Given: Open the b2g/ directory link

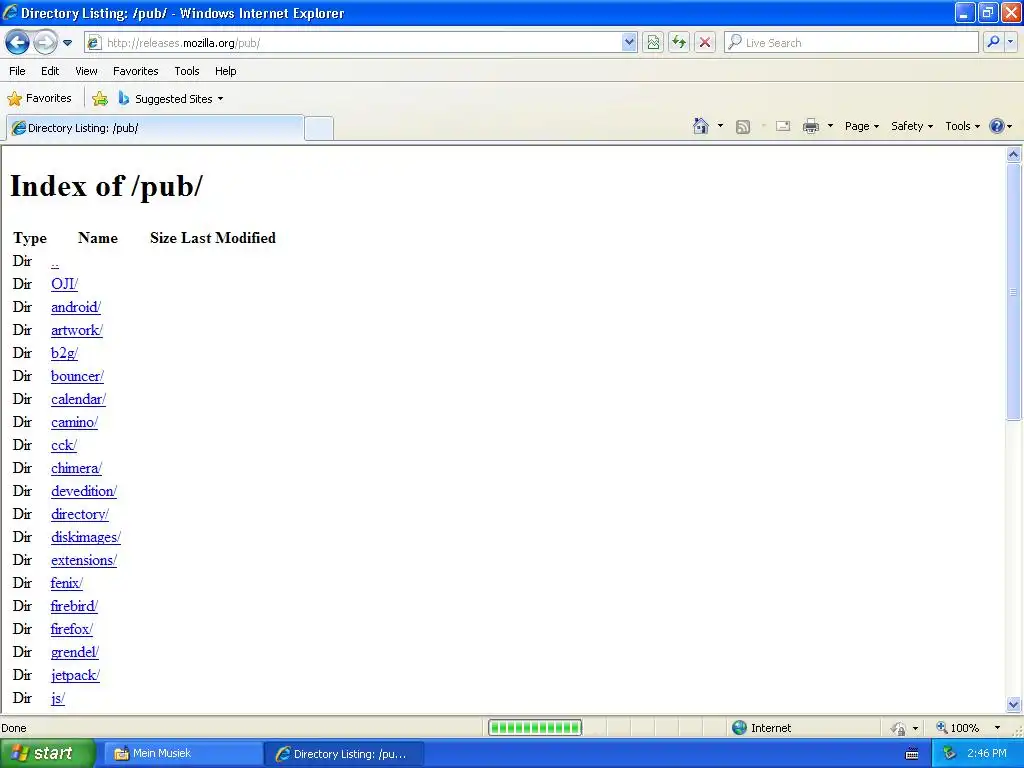Looking at the screenshot, I should [x=65, y=353].
